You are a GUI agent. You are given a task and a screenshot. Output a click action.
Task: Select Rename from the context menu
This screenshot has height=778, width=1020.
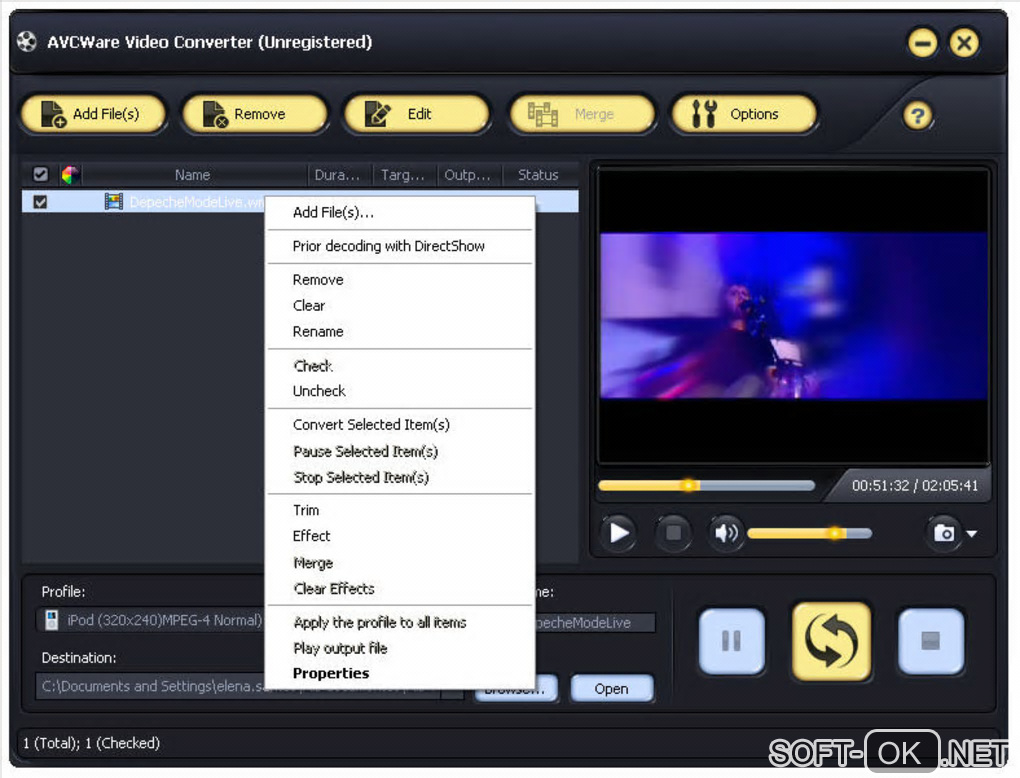coord(400,332)
